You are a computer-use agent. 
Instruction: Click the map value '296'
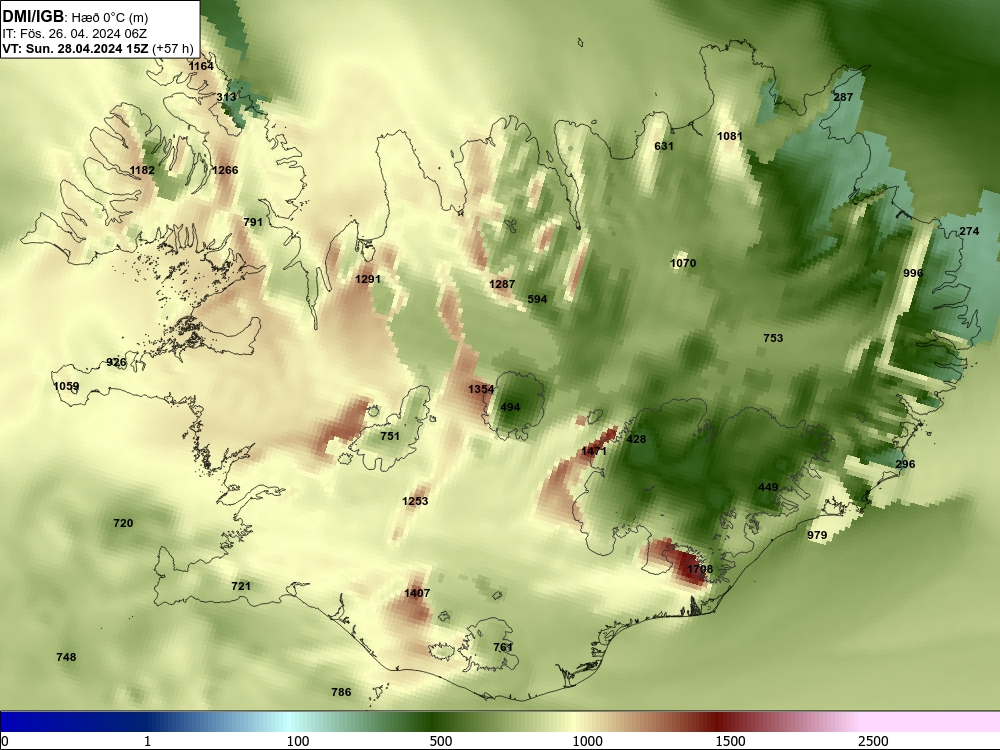coord(906,464)
